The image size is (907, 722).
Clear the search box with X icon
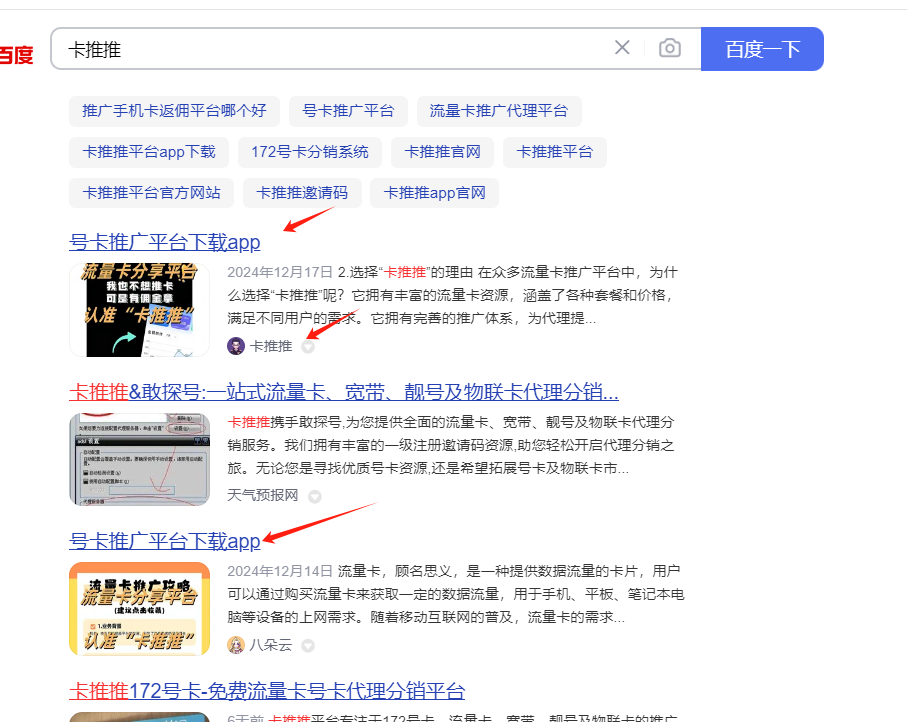(622, 47)
